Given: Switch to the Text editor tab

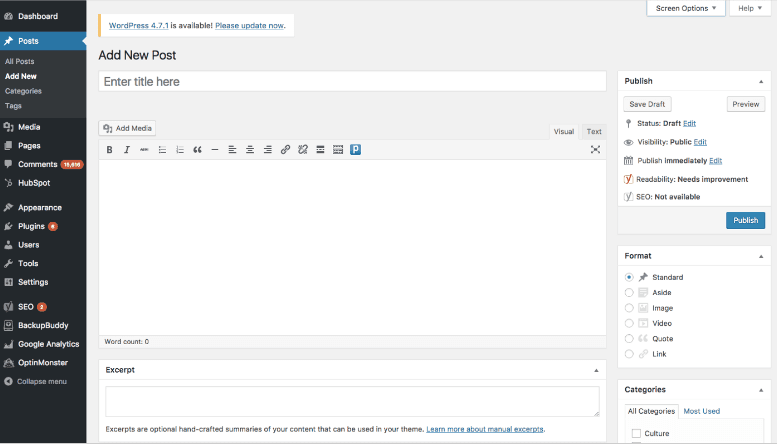Looking at the screenshot, I should tap(594, 131).
